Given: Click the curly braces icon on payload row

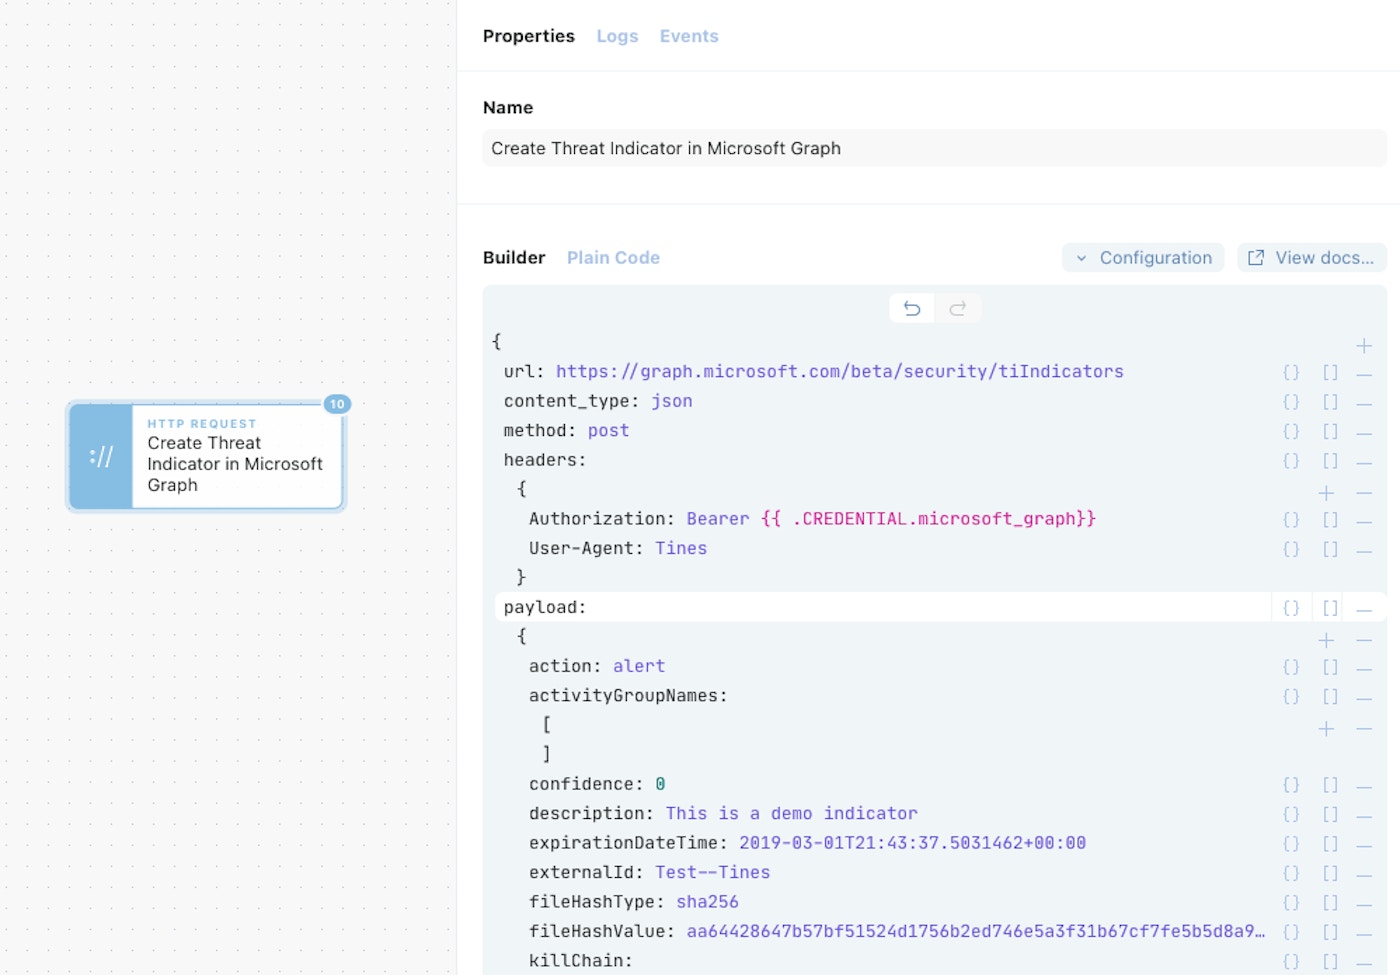Looking at the screenshot, I should (x=1291, y=608).
